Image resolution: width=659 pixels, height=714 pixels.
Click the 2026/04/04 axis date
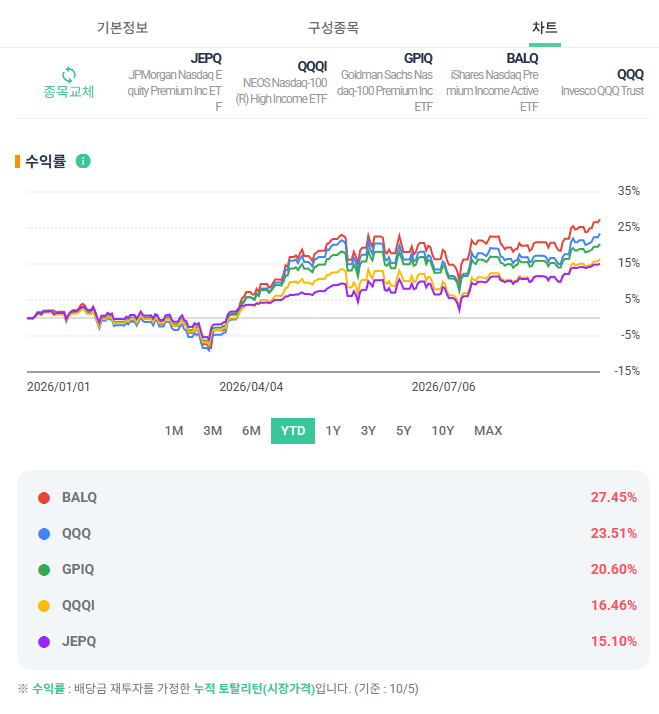(x=251, y=387)
